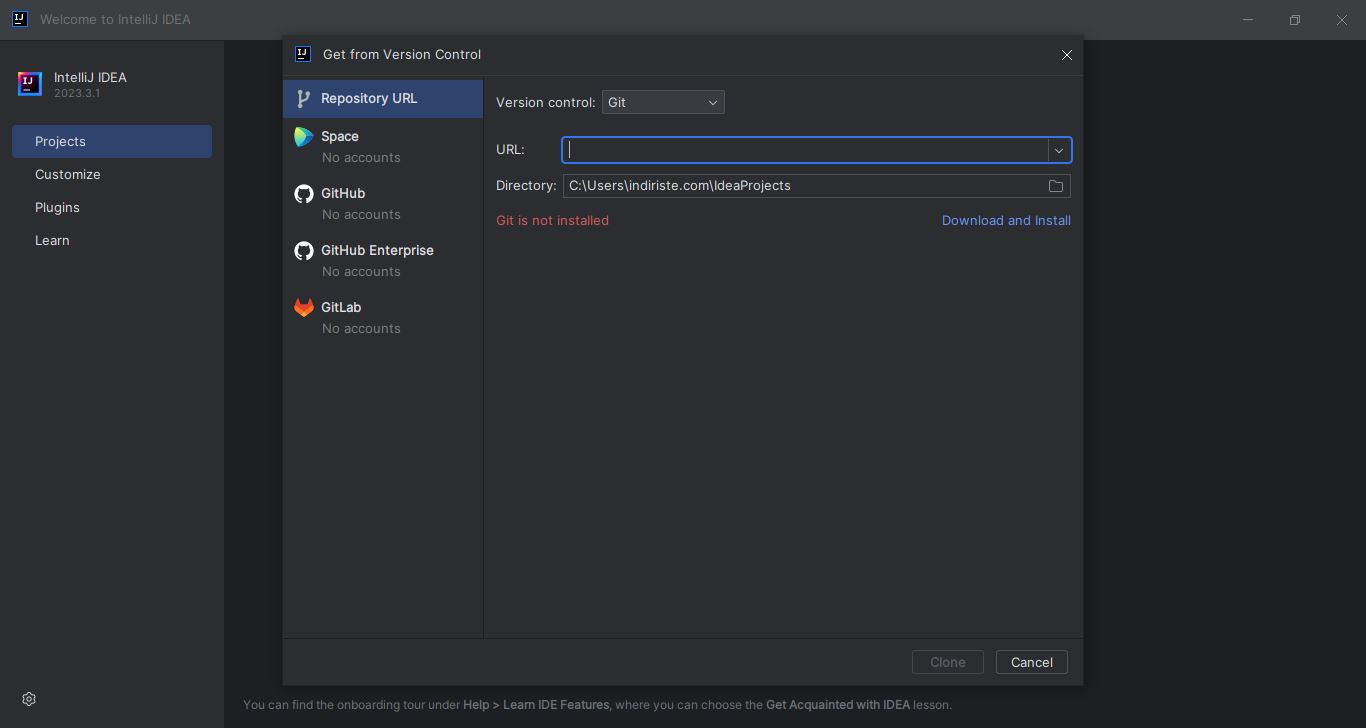The height and width of the screenshot is (728, 1366).
Task: Click the Download and Install link
Action: click(1006, 220)
